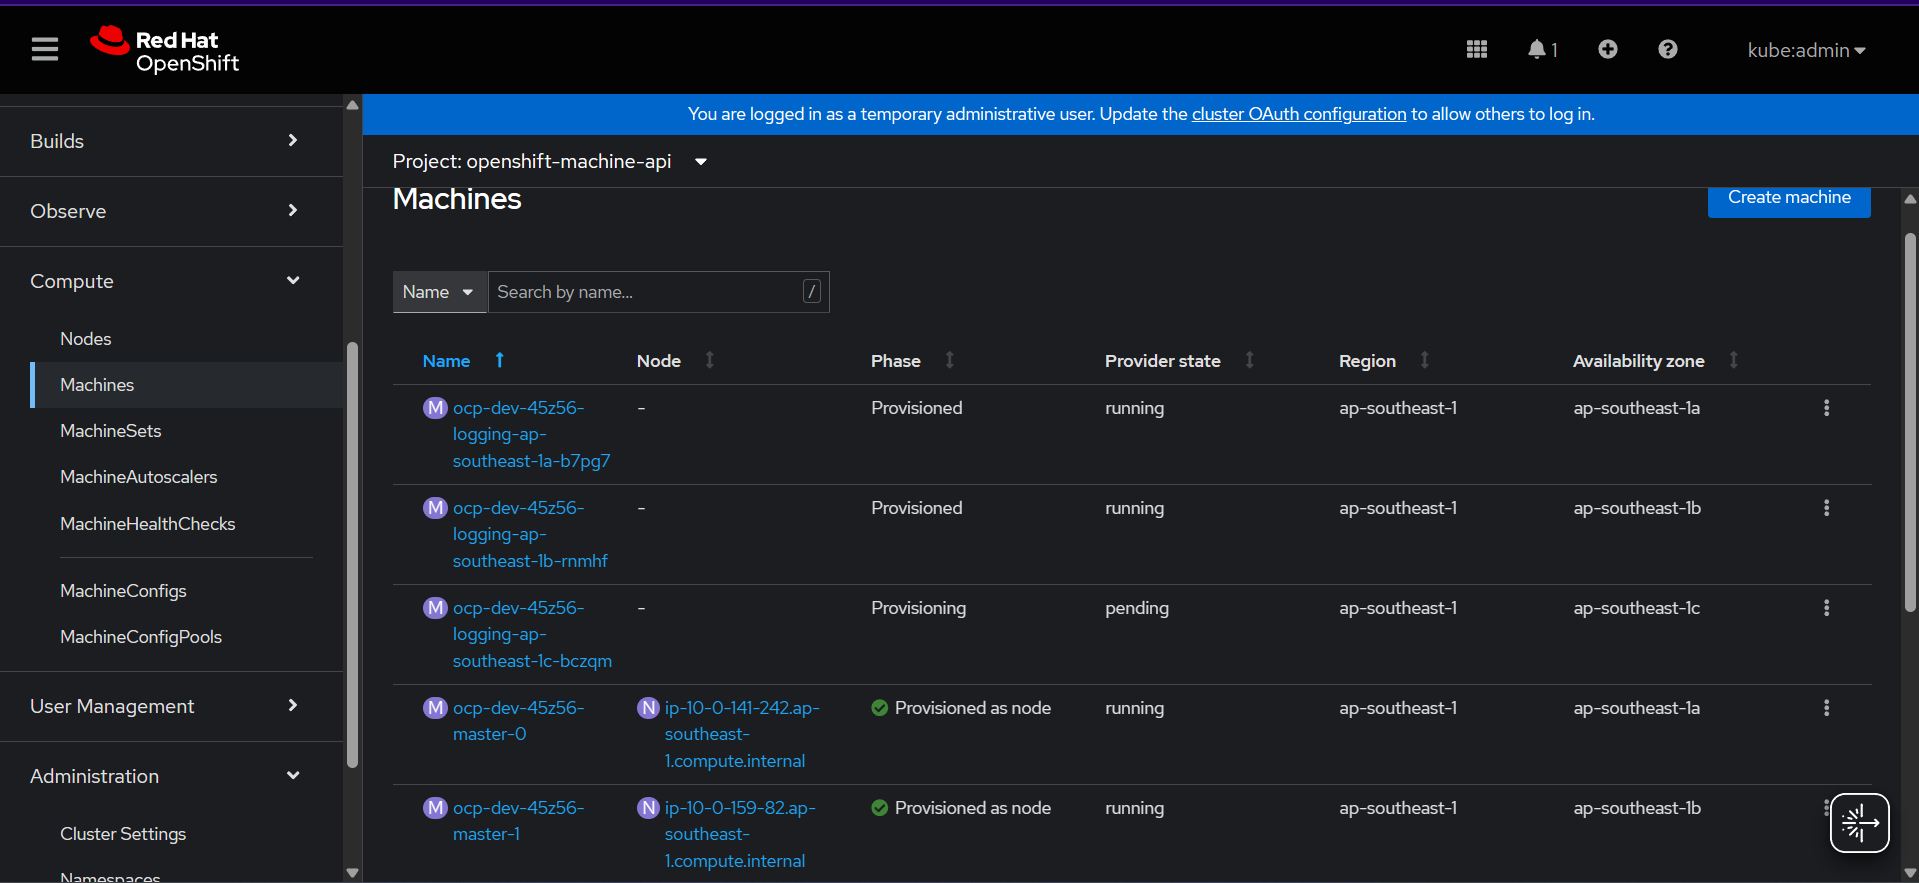The height and width of the screenshot is (883, 1919).
Task: Open the Project openshift-machine-api dropdown
Action: click(550, 161)
